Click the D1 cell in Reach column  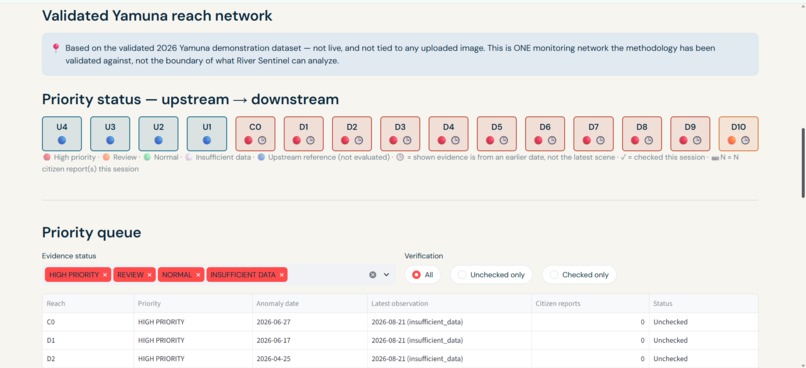click(x=88, y=340)
